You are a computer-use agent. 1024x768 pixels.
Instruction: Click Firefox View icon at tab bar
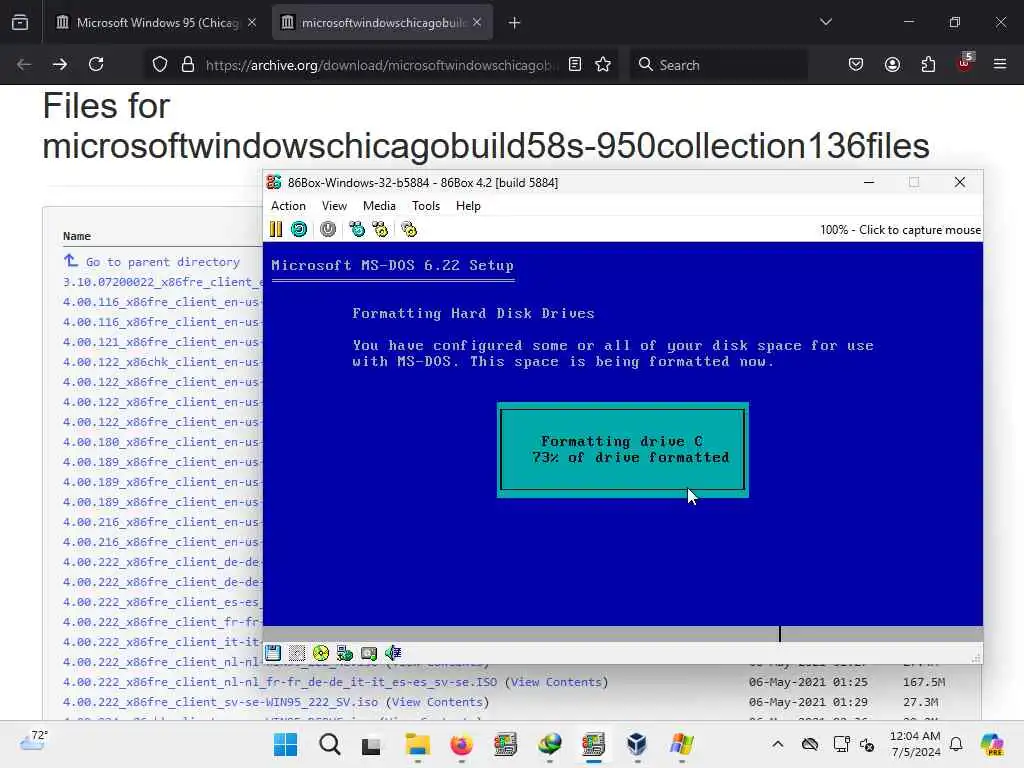point(20,23)
